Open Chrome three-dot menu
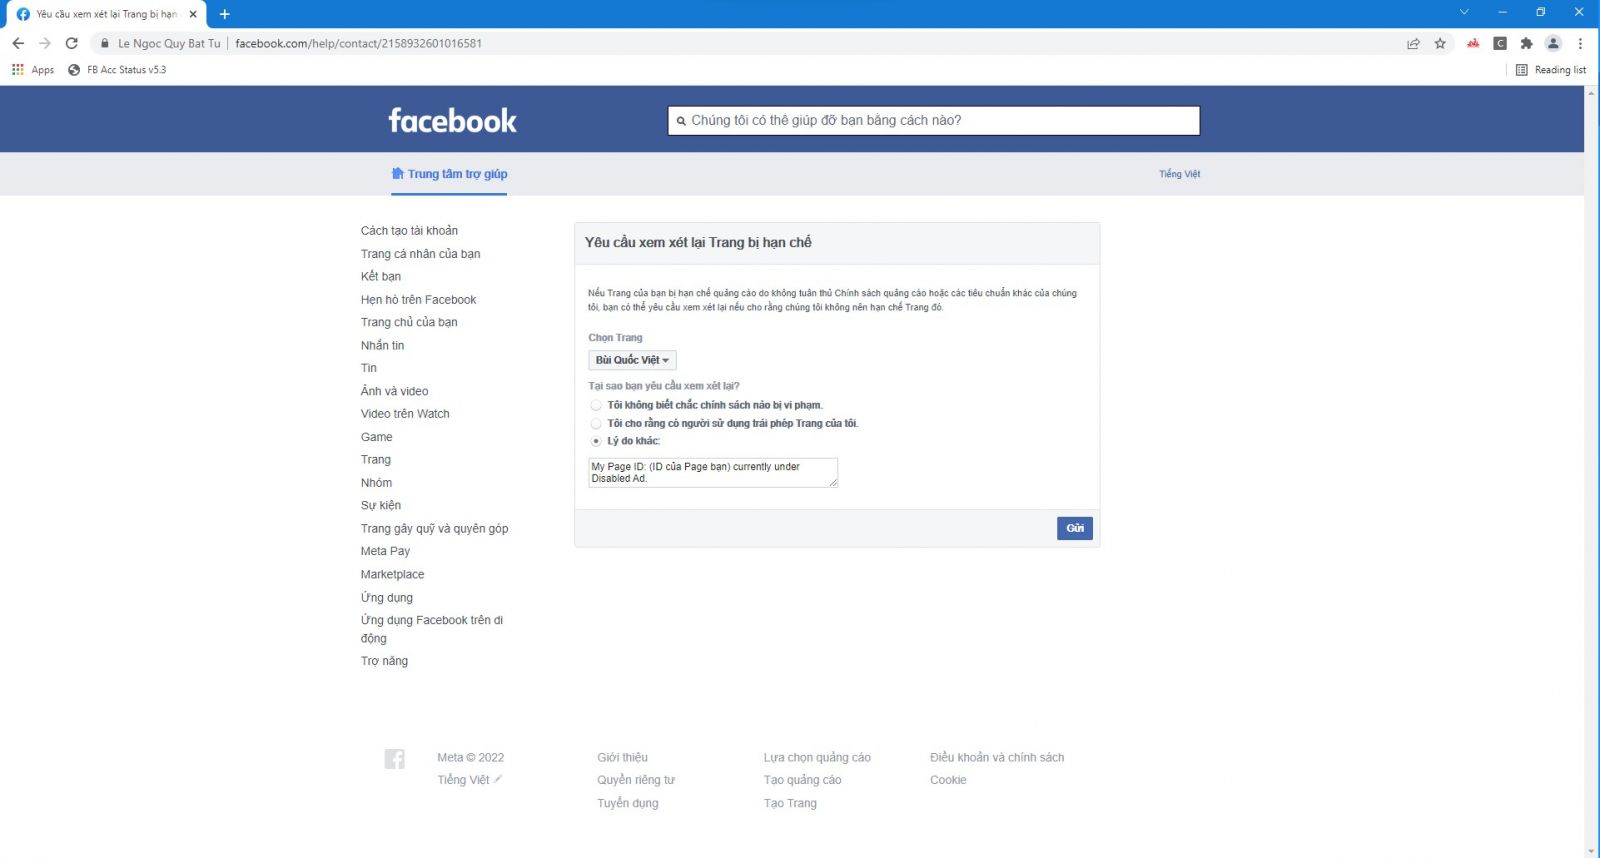This screenshot has height=858, width=1600. [1580, 43]
